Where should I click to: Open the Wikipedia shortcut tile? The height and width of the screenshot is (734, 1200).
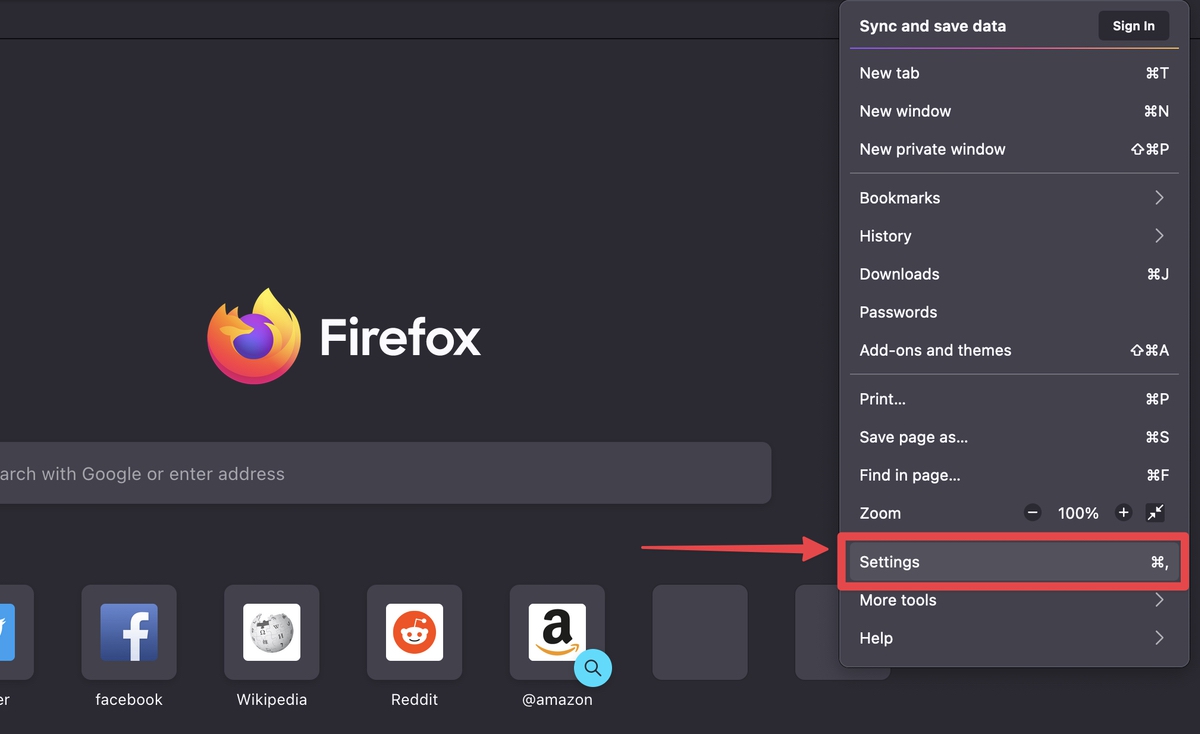pos(271,632)
